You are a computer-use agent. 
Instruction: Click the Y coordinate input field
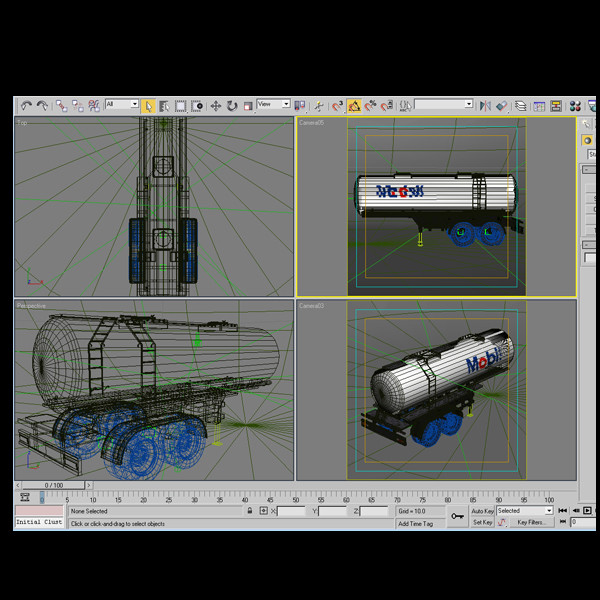pos(332,511)
